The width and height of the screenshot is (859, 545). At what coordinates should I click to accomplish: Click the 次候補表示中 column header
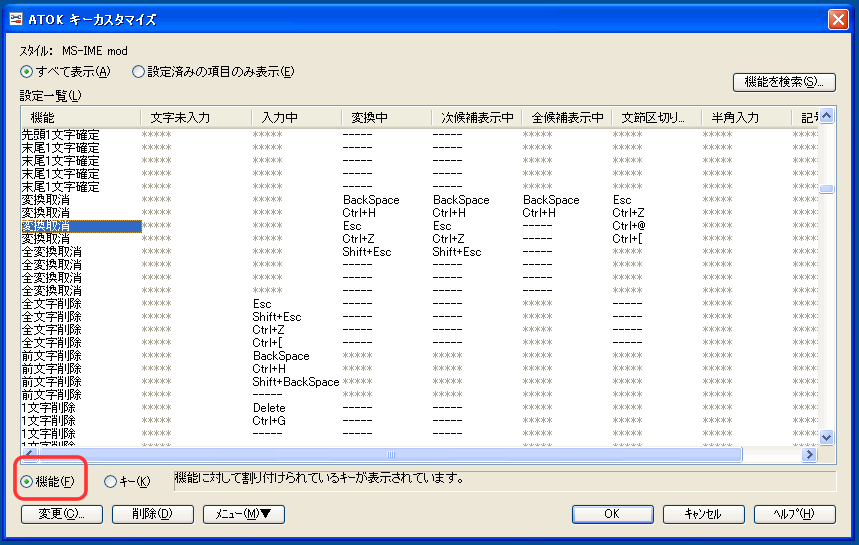[x=477, y=118]
